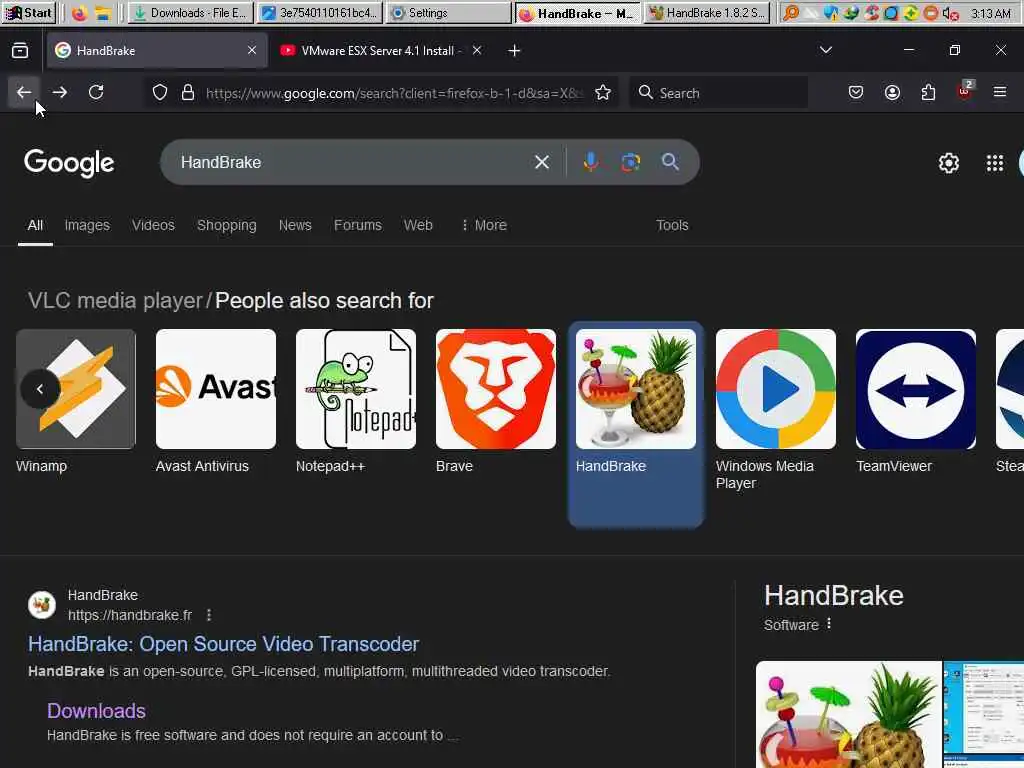Show previous carousel items with left chevron
This screenshot has width=1024, height=768.
pyautogui.click(x=40, y=389)
